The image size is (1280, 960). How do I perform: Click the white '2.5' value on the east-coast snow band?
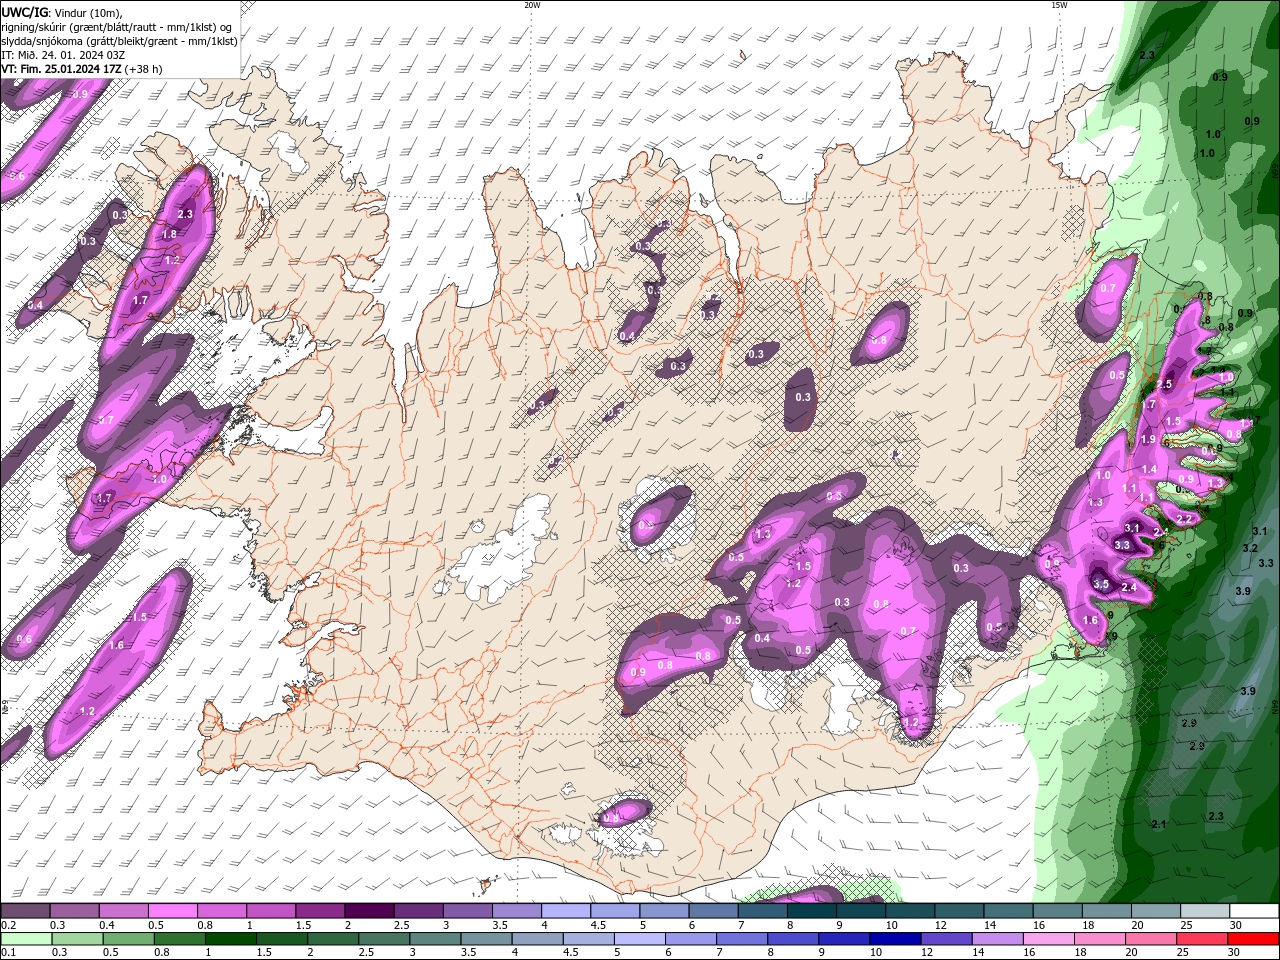[x=1164, y=384]
